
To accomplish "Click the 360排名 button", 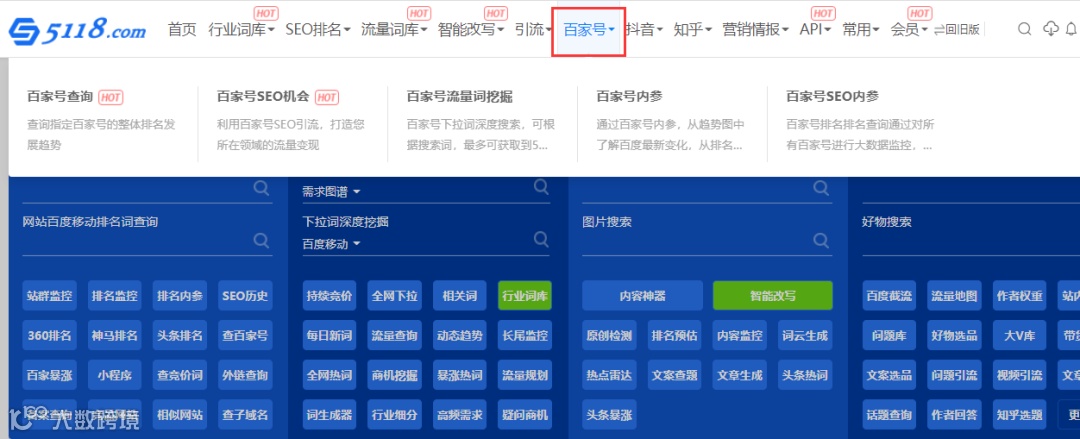I will 49,336.
